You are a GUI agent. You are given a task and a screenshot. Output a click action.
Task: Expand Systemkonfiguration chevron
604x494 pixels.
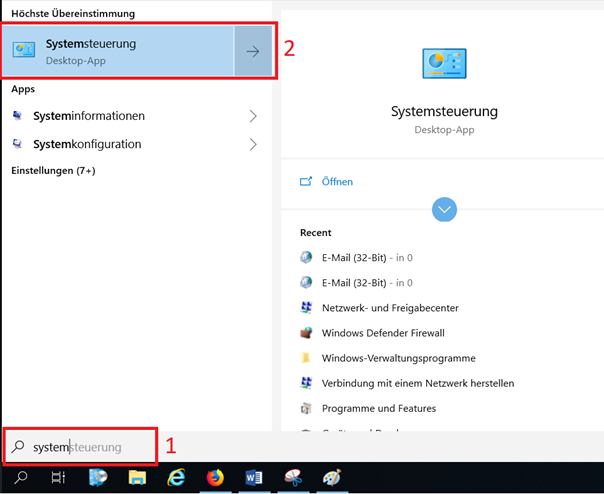253,144
